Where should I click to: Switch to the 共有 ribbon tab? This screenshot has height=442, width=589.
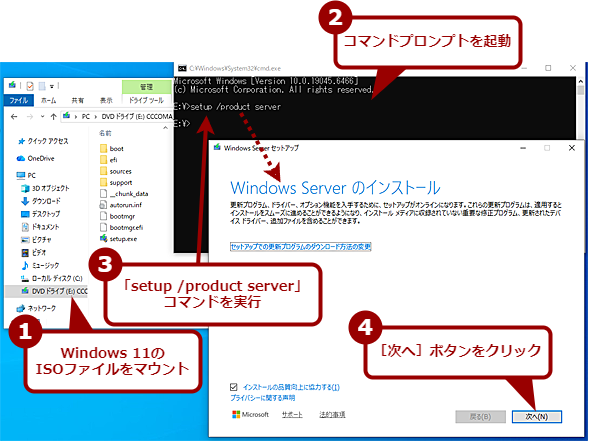[x=78, y=100]
